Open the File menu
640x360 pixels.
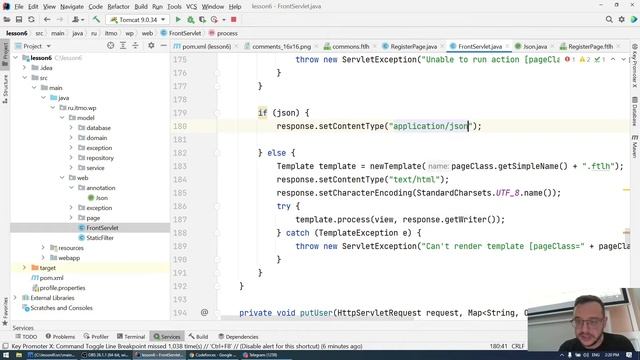point(19,7)
